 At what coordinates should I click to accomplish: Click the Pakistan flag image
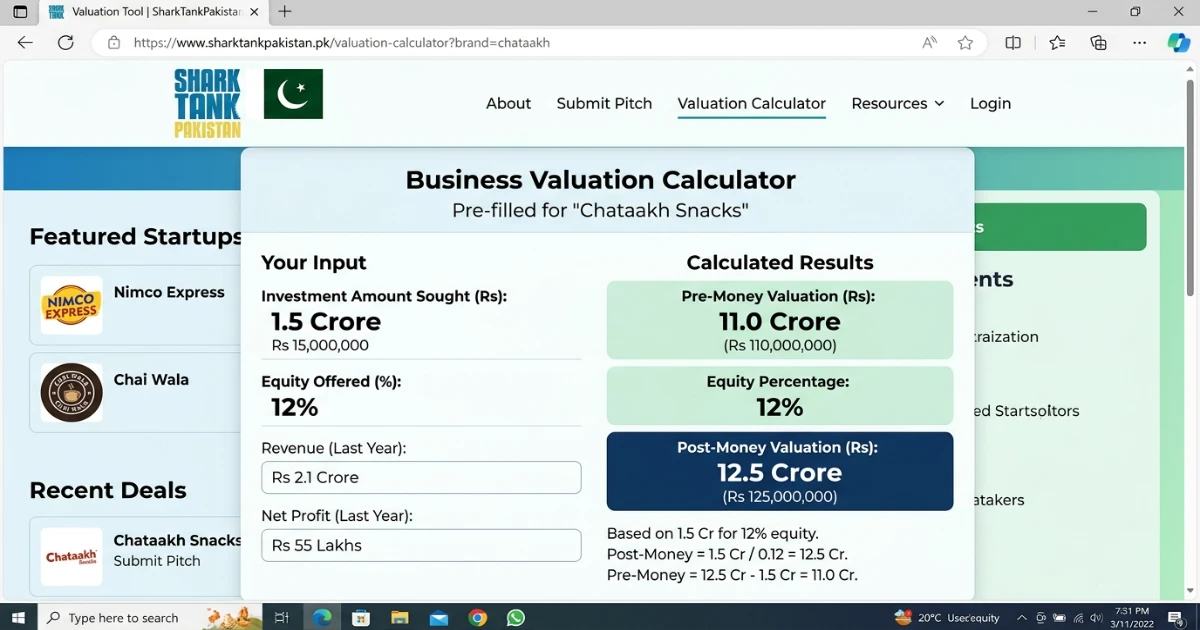pos(293,94)
